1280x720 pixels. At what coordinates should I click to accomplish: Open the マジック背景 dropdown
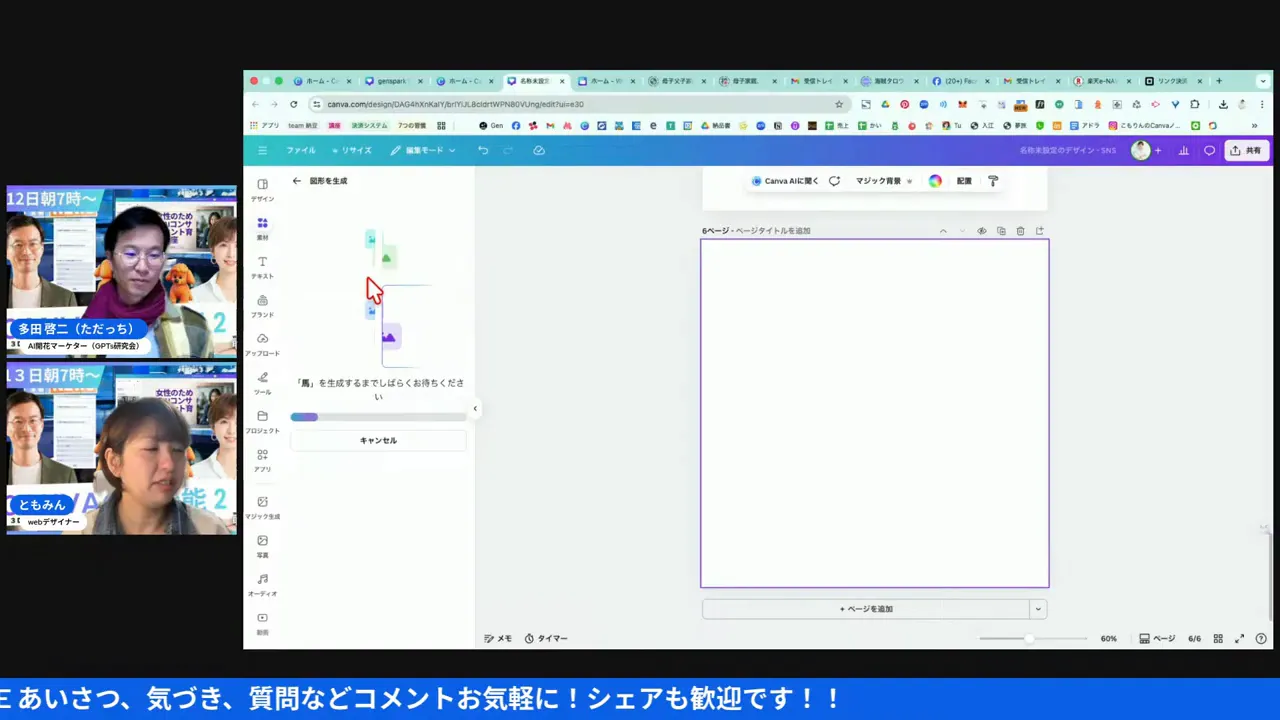(x=908, y=181)
